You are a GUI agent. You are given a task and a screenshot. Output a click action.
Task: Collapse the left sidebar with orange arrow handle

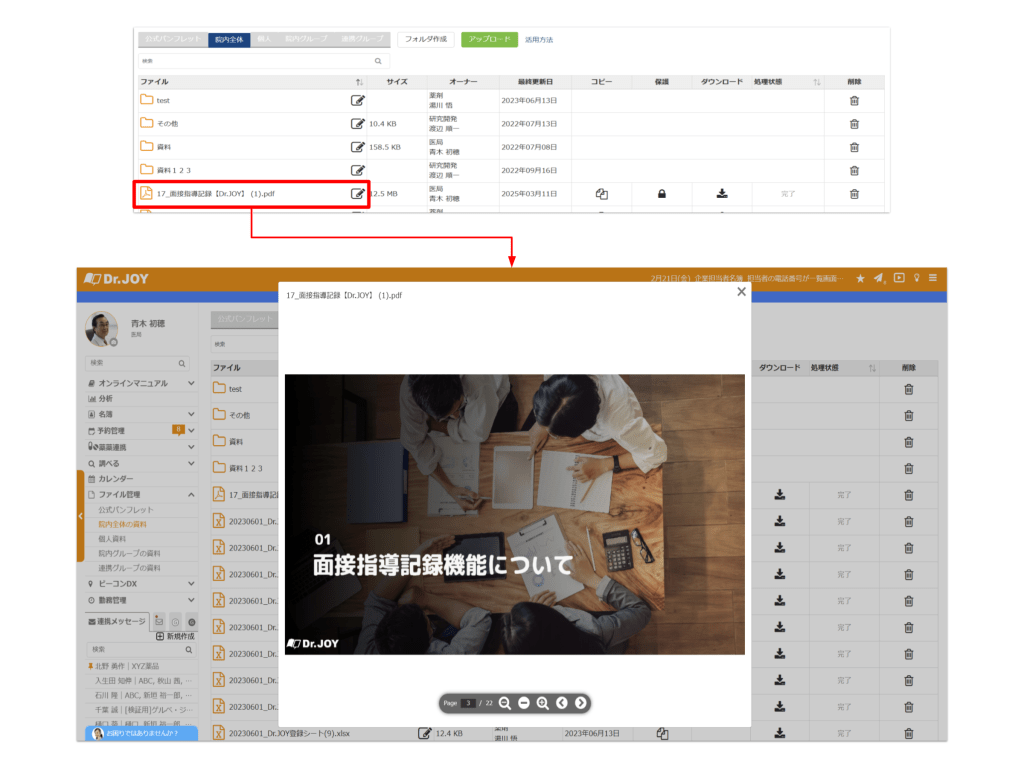tap(80, 515)
